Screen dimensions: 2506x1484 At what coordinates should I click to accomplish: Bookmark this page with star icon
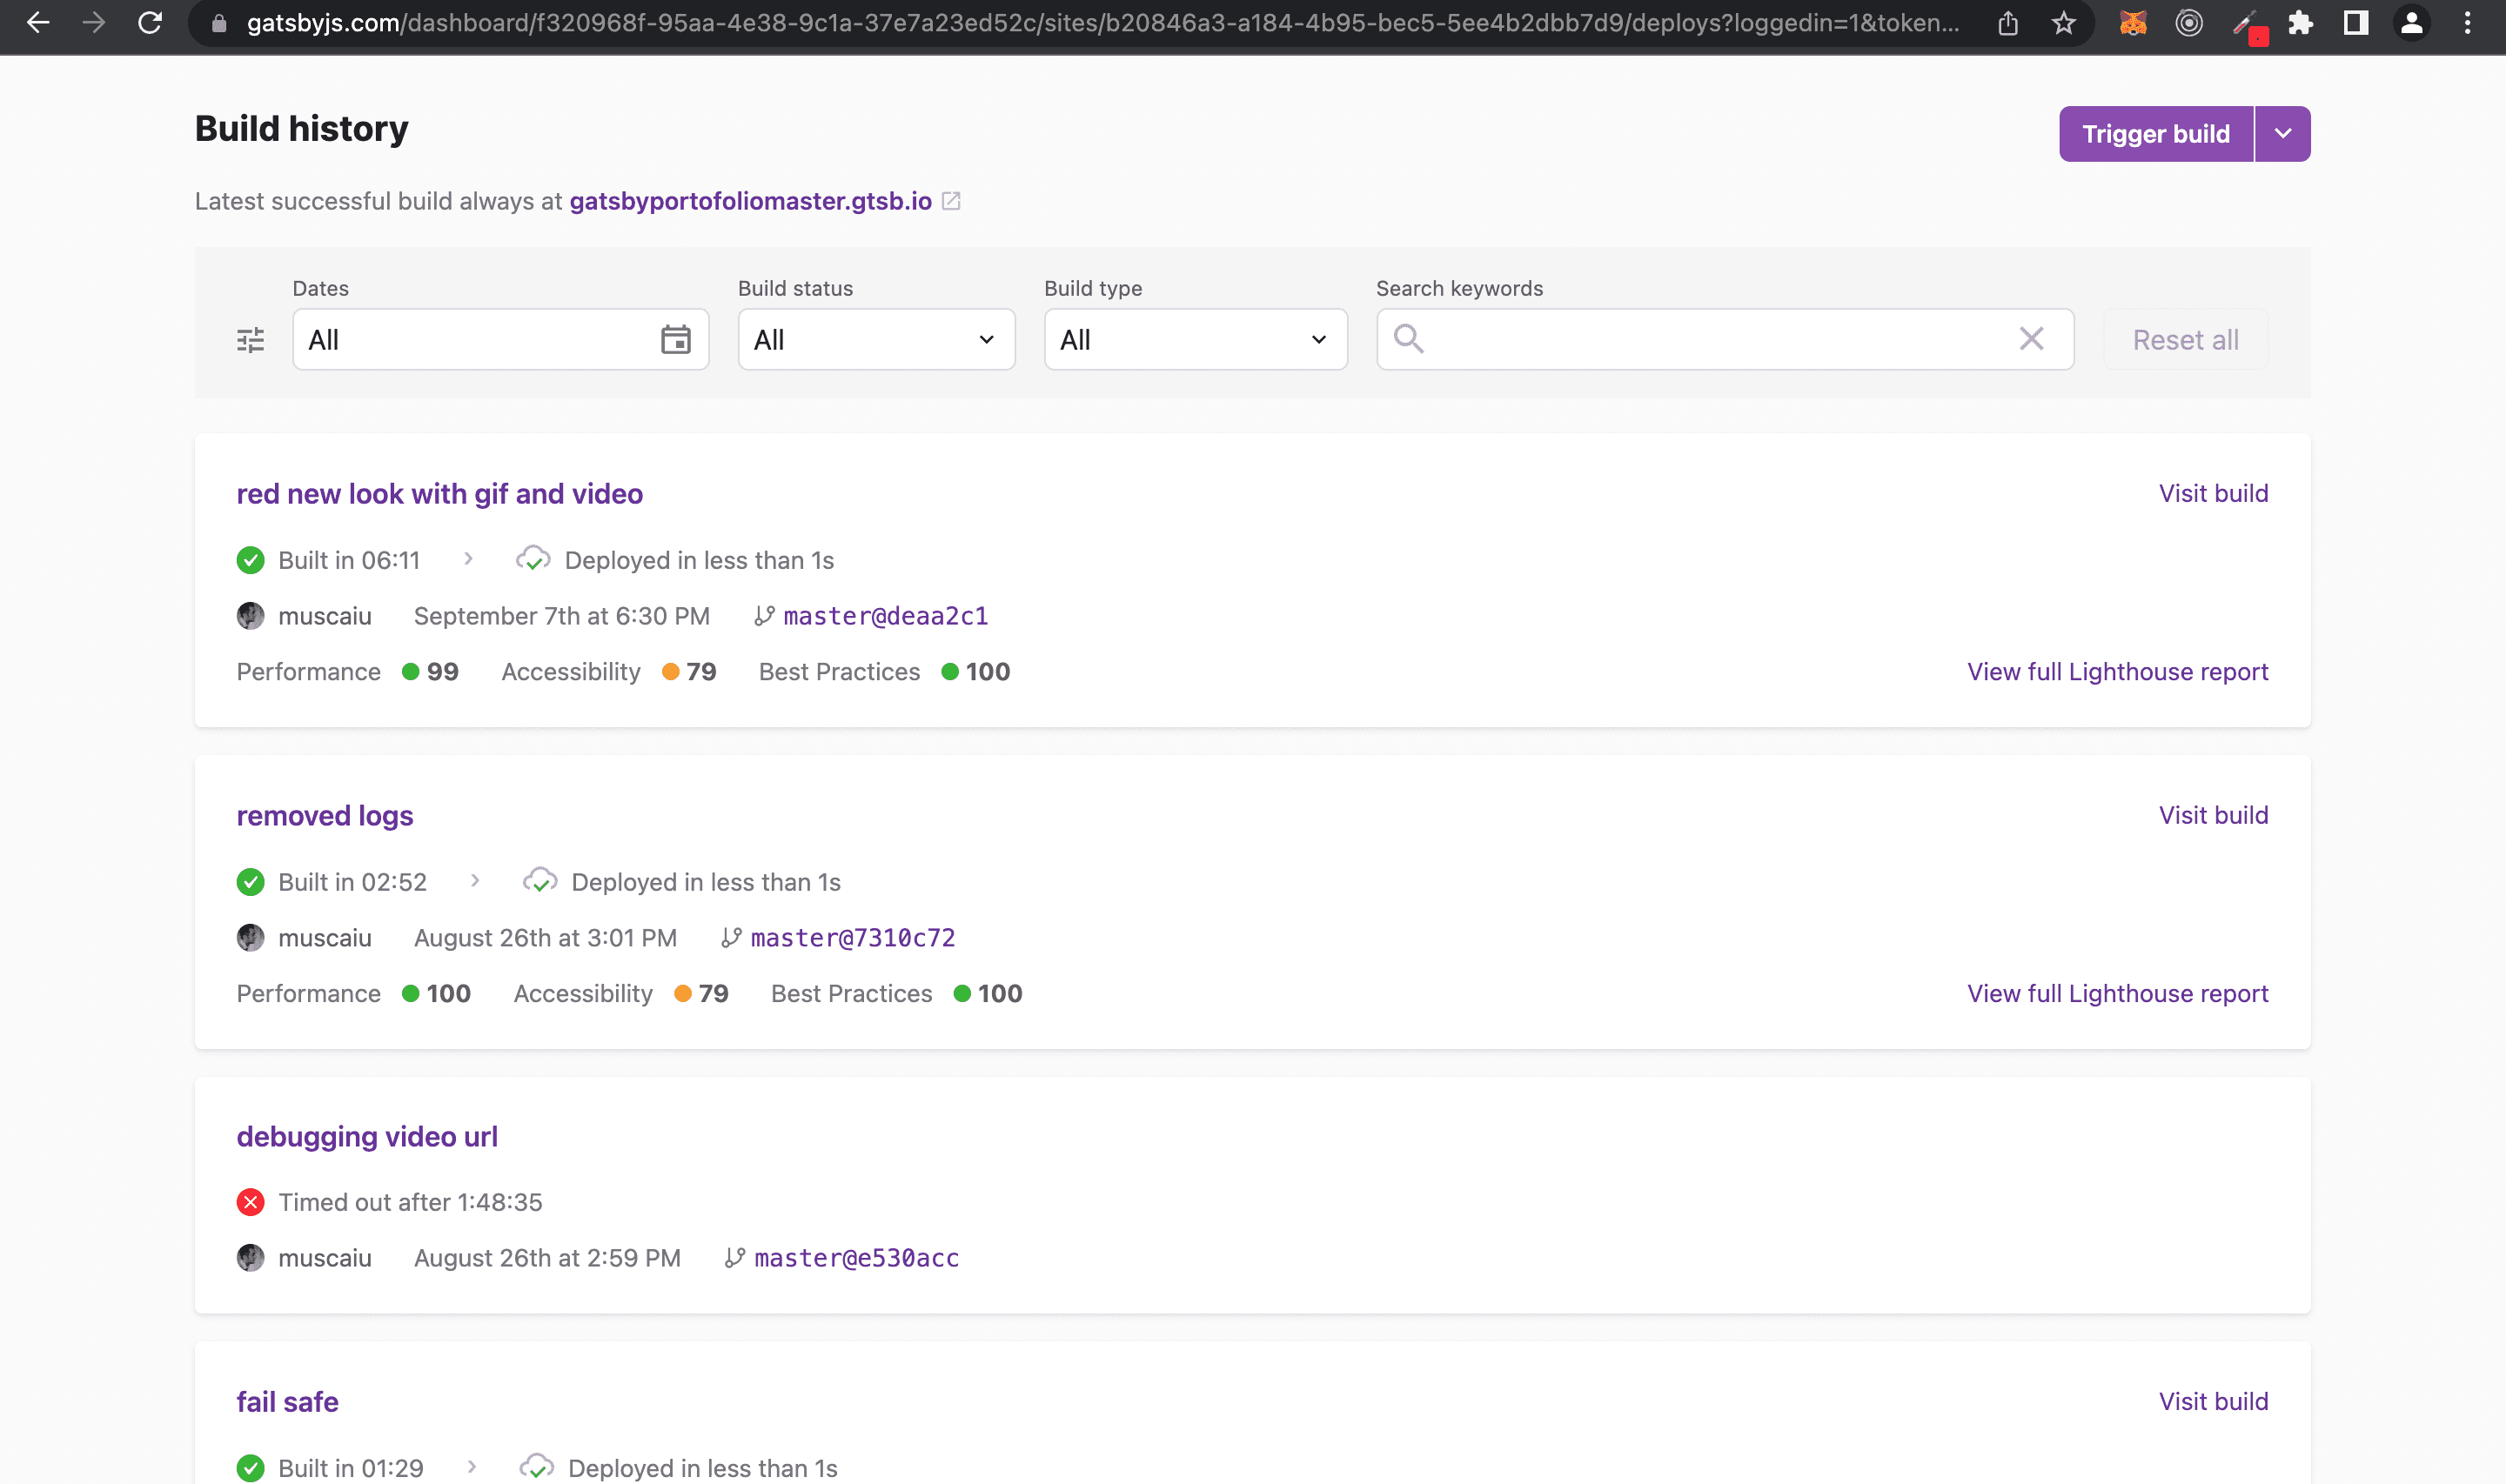tap(2064, 23)
